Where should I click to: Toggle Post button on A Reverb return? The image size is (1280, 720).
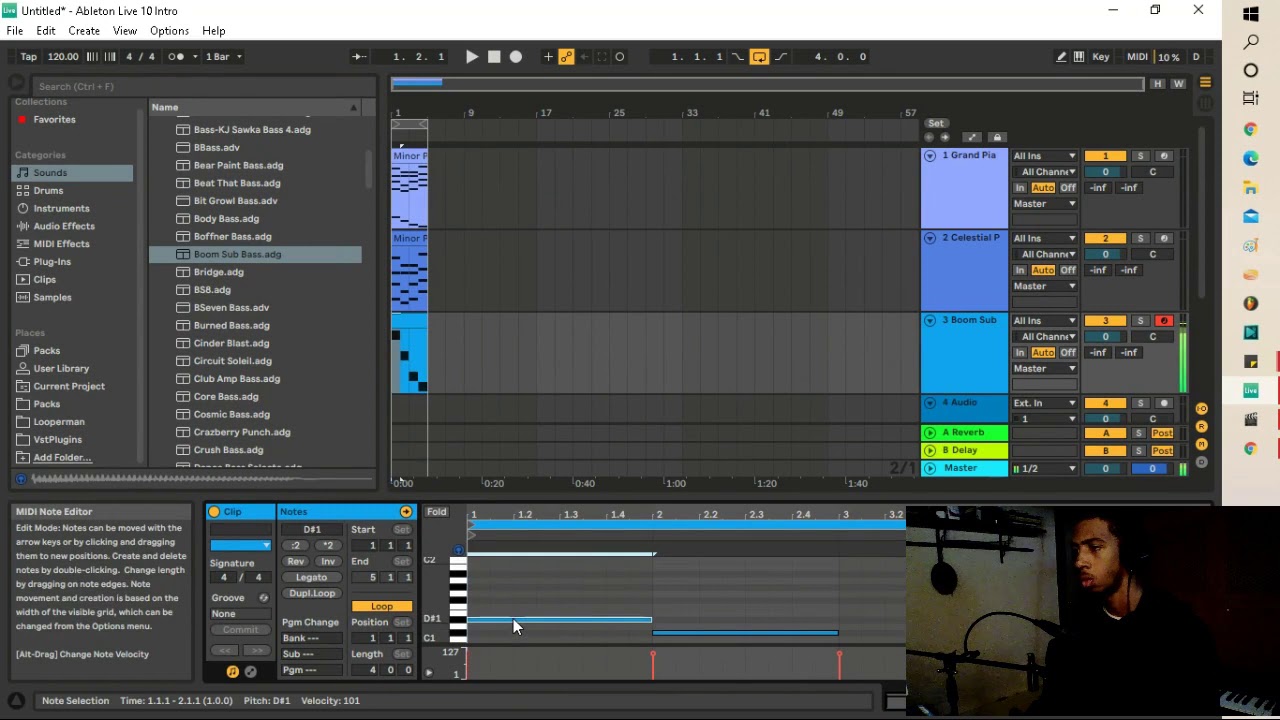[1162, 433]
